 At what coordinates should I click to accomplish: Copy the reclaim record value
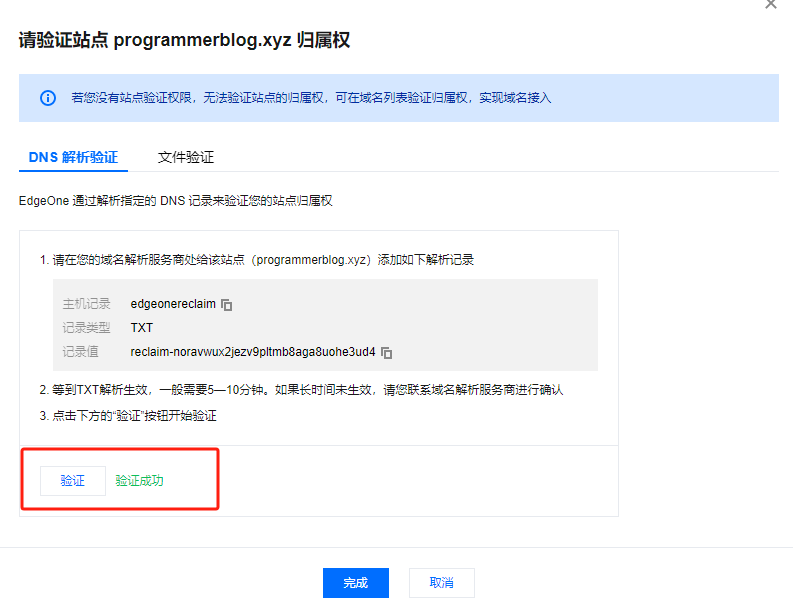386,353
